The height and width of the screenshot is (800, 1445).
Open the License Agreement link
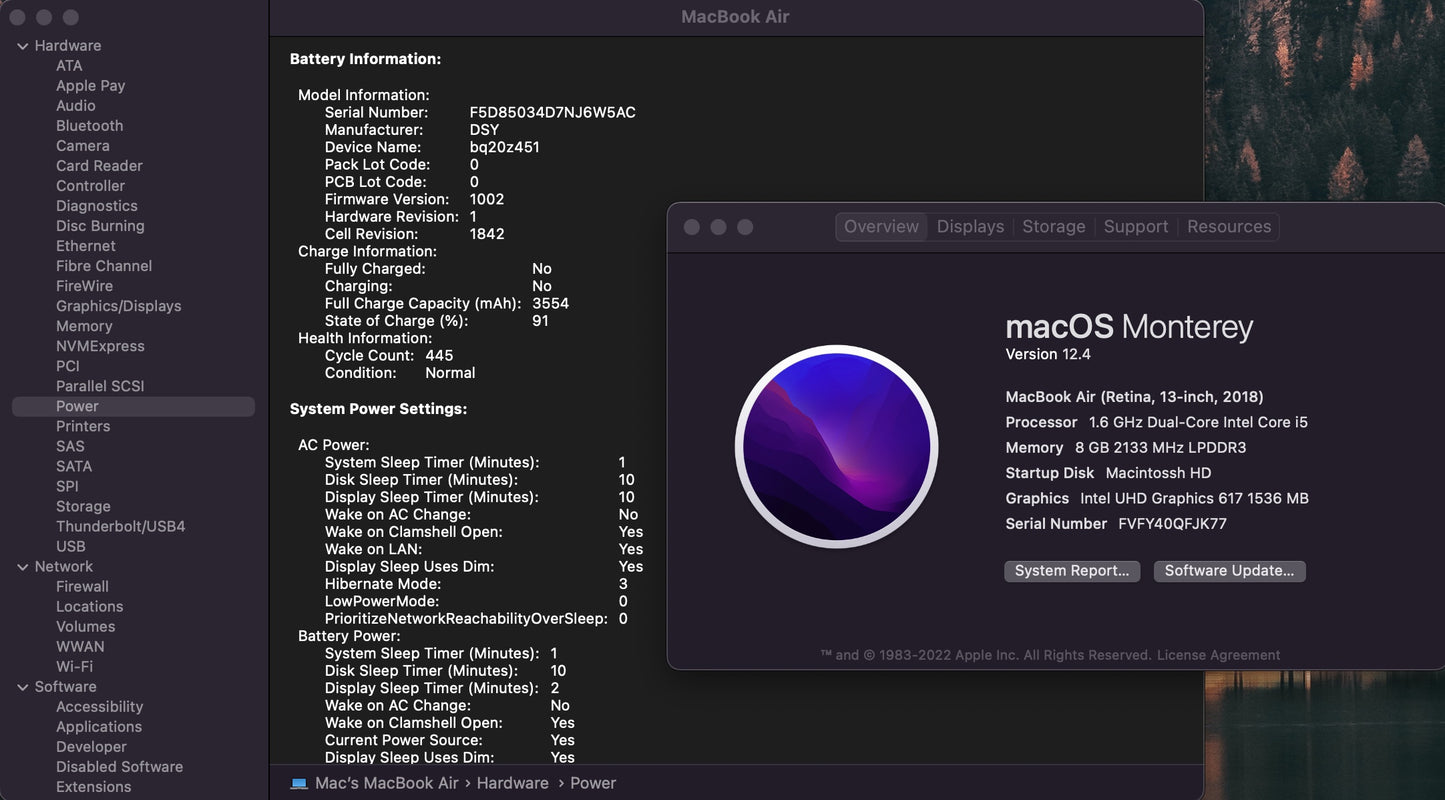1218,655
